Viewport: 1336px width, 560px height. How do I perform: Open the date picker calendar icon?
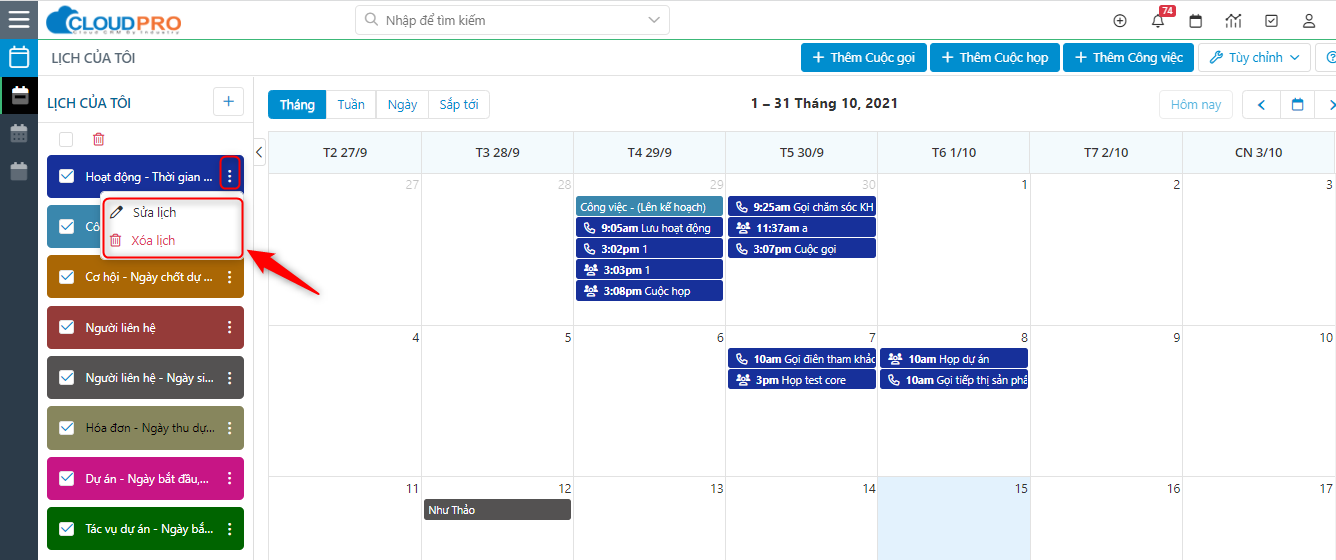click(x=1298, y=105)
